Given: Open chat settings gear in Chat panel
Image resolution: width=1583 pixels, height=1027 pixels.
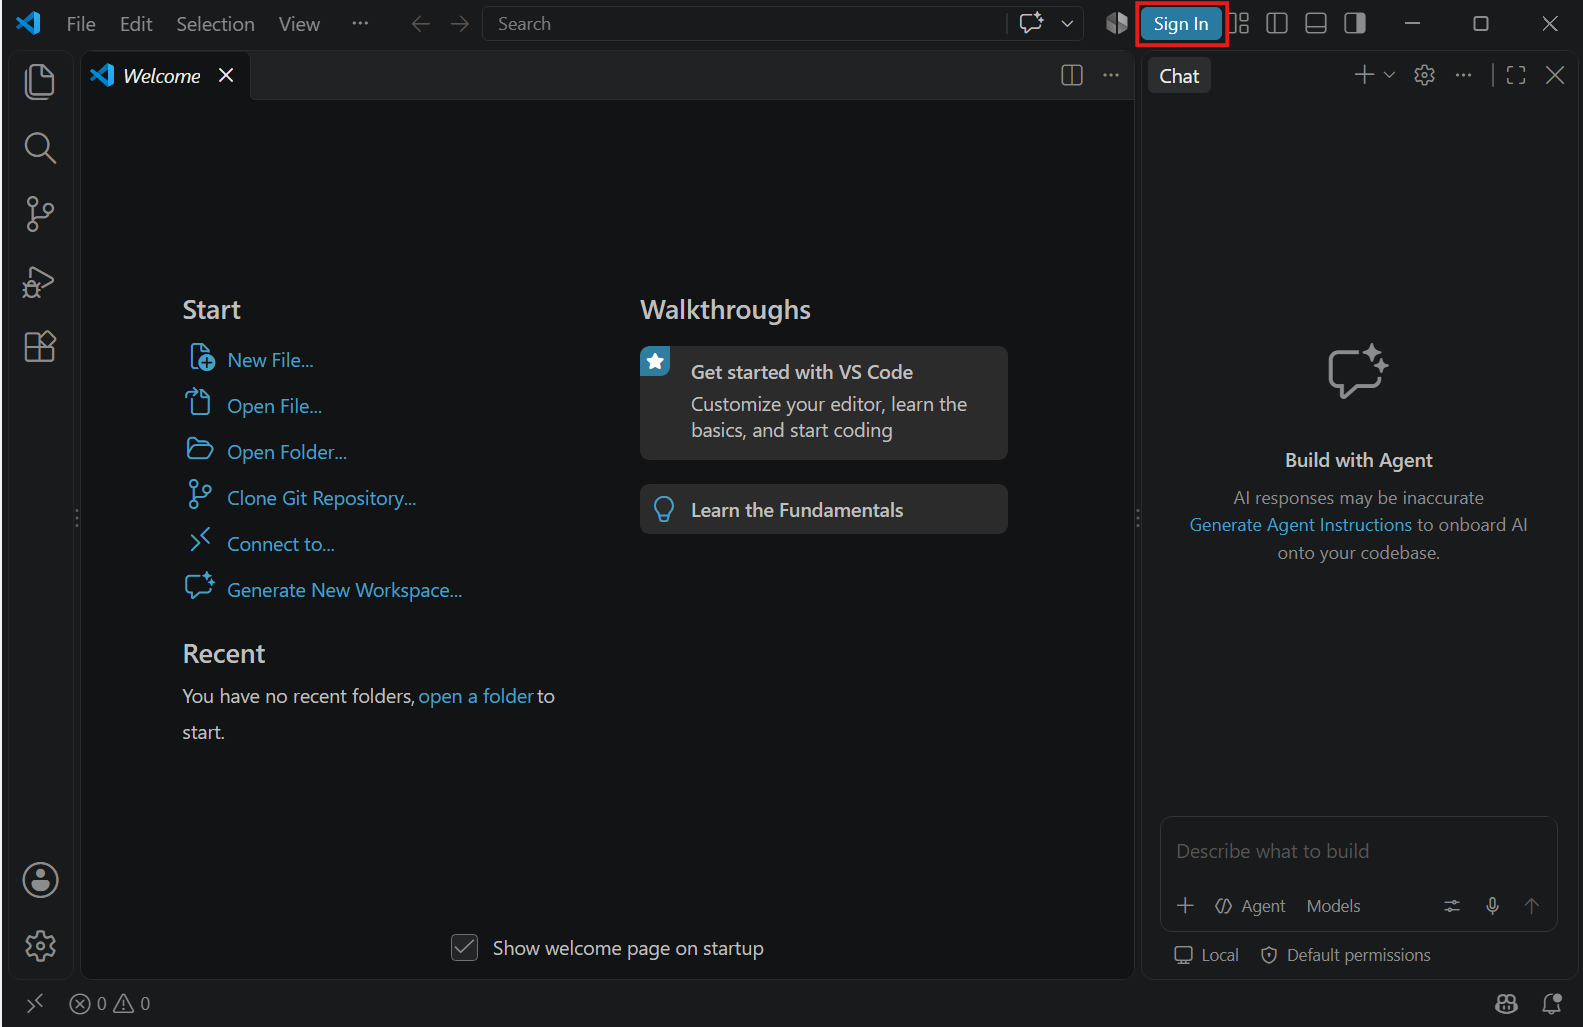Looking at the screenshot, I should click(x=1425, y=75).
